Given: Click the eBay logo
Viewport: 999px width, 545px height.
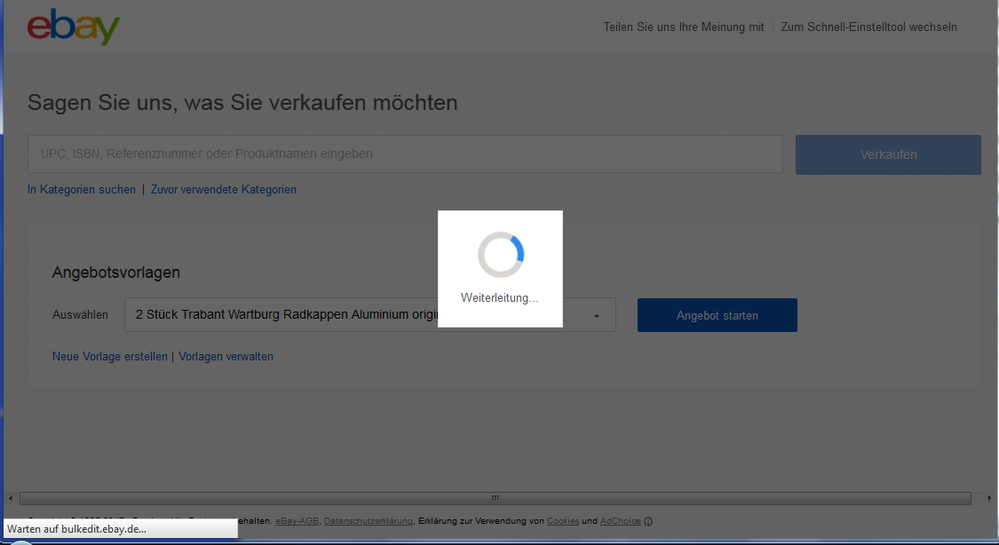Looking at the screenshot, I should coord(73,28).
